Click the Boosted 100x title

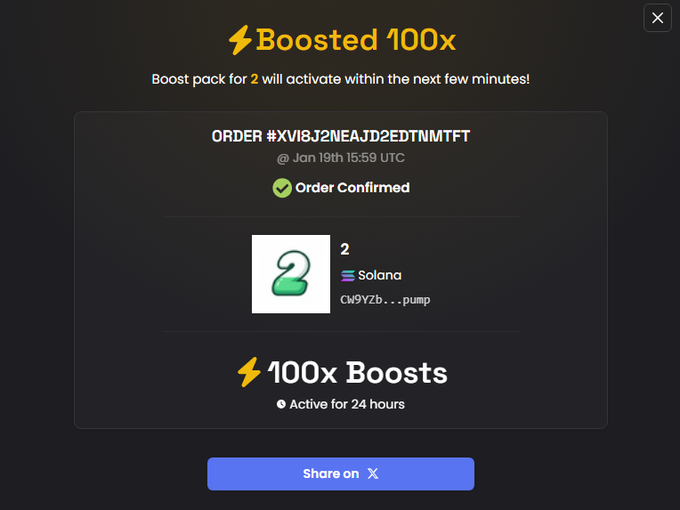(x=356, y=40)
